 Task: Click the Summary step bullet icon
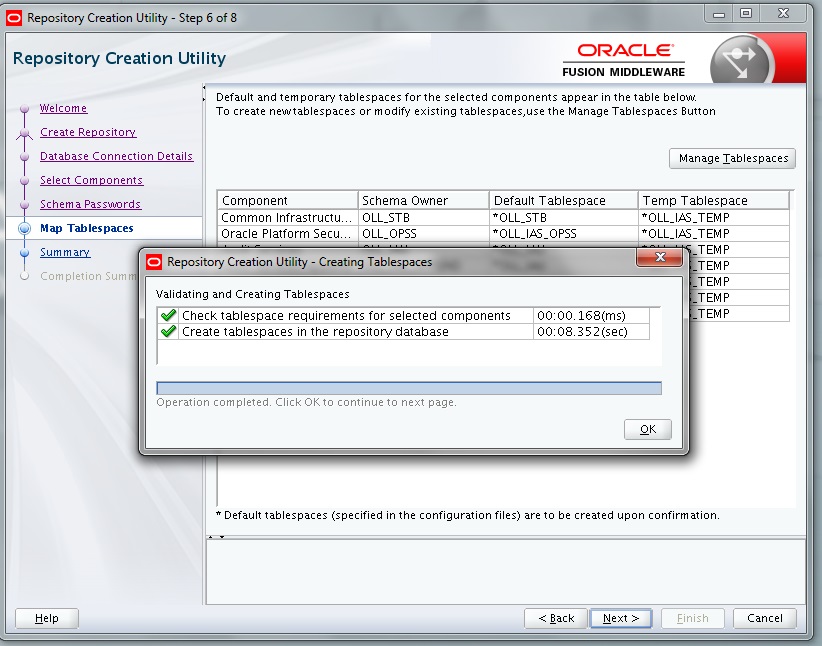24,253
